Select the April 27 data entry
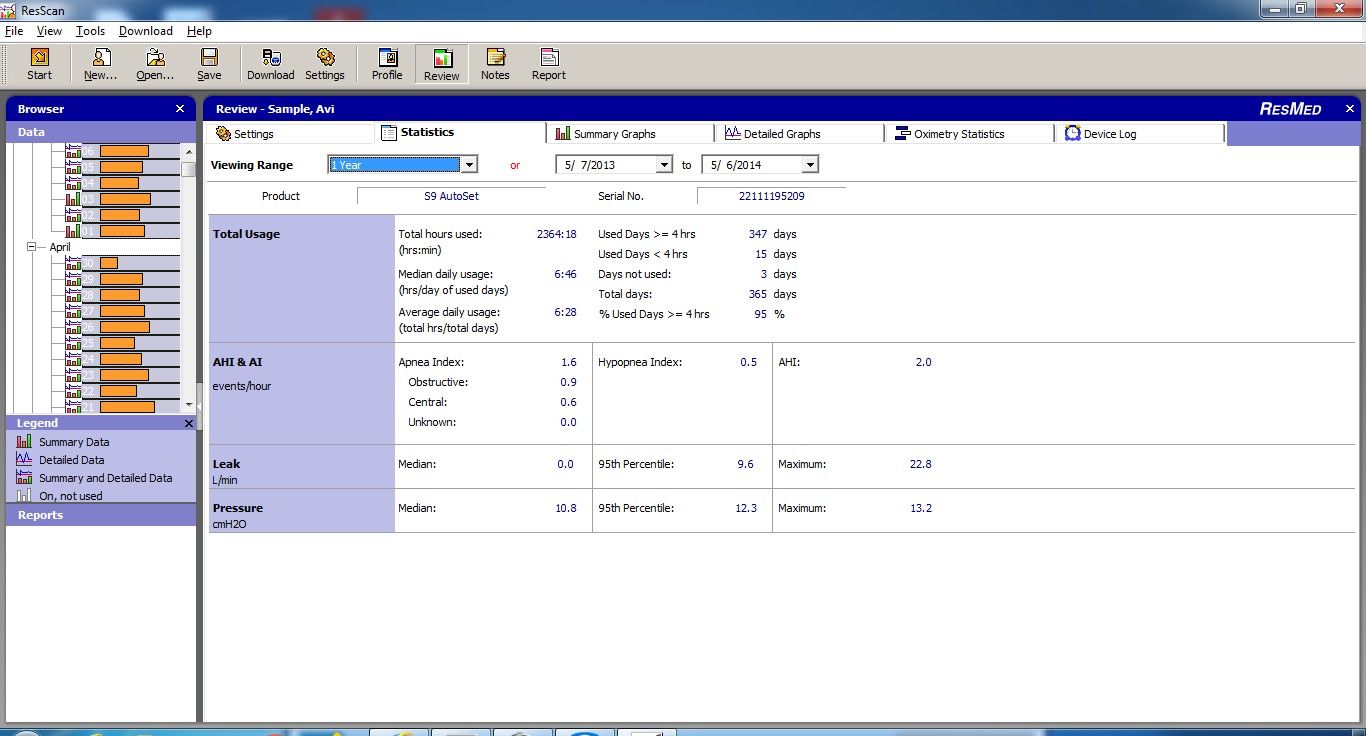Viewport: 1366px width, 736px height. 122,311
